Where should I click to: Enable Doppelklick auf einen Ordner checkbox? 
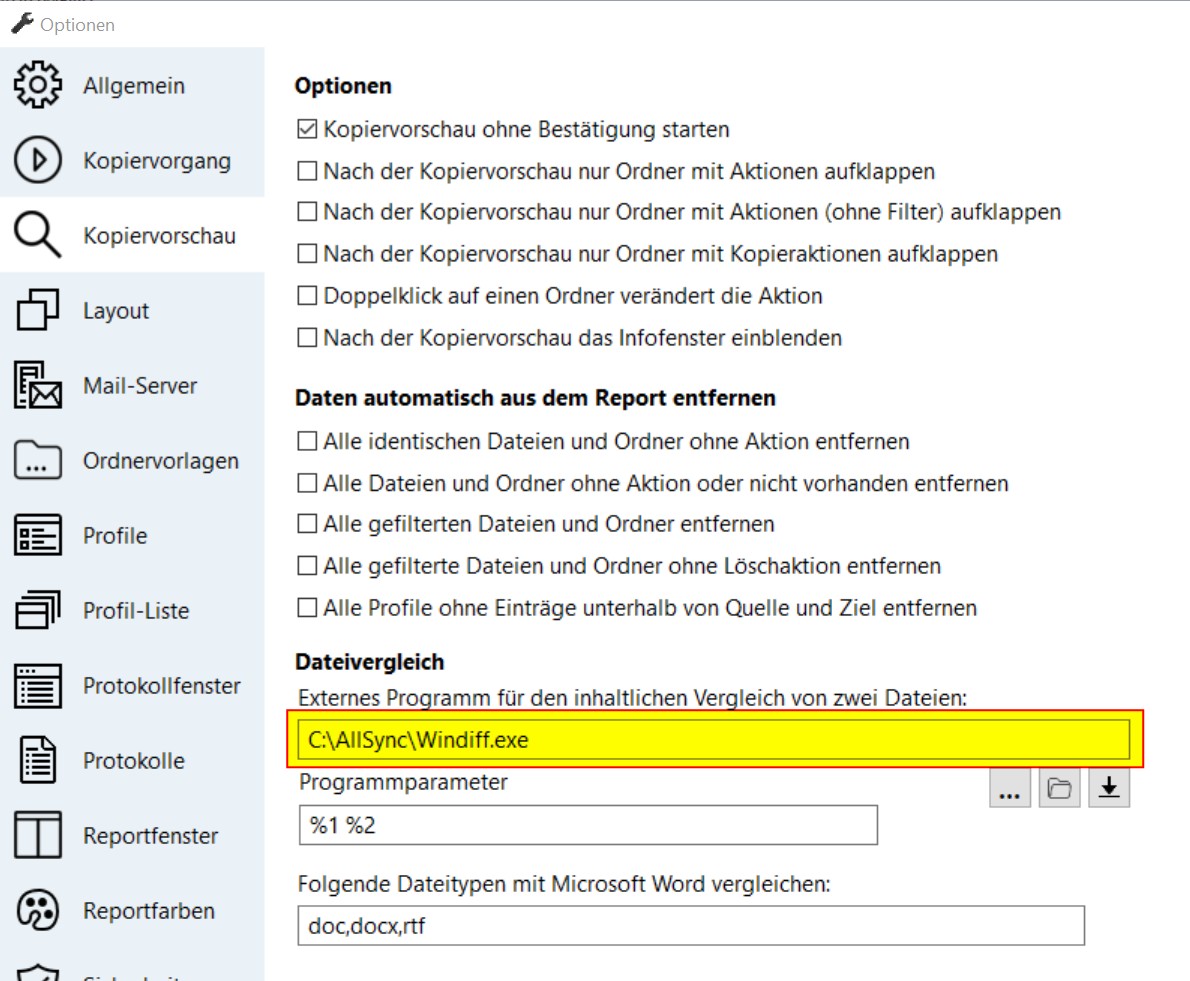point(308,297)
